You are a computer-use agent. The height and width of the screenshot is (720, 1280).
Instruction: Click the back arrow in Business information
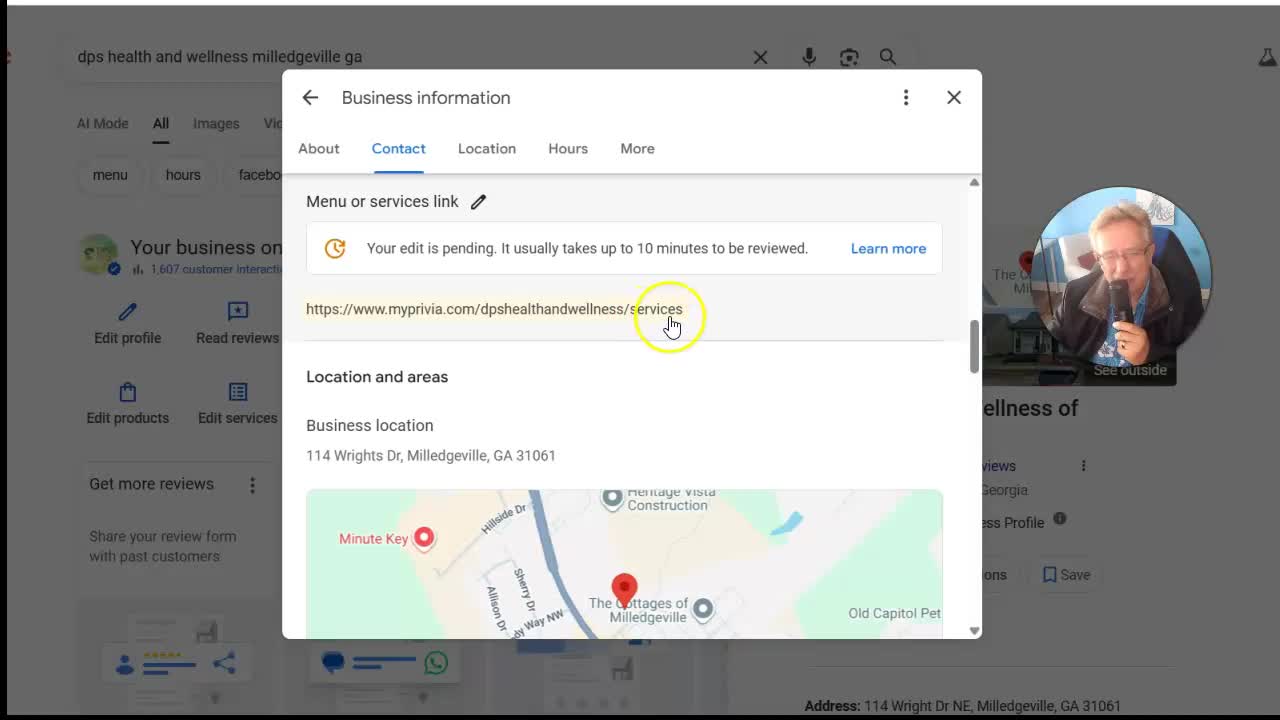(310, 98)
